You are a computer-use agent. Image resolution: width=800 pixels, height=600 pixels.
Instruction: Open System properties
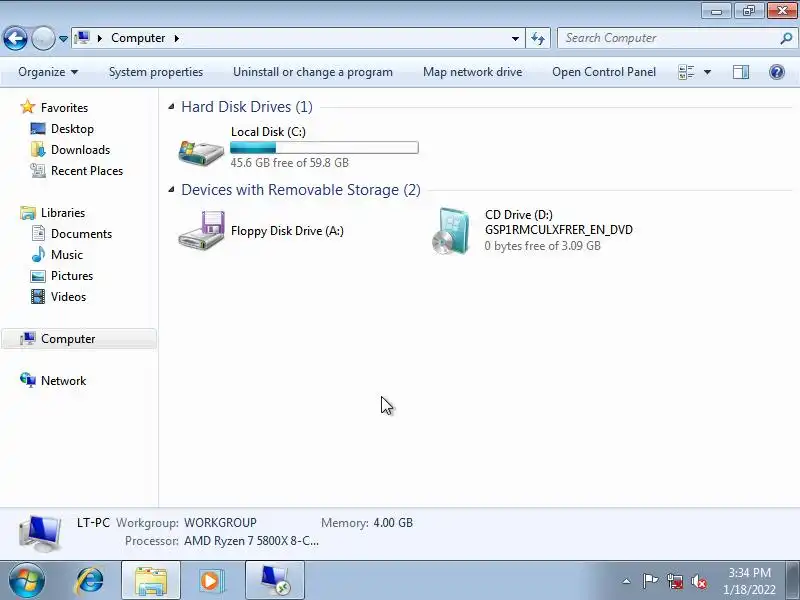coord(156,72)
